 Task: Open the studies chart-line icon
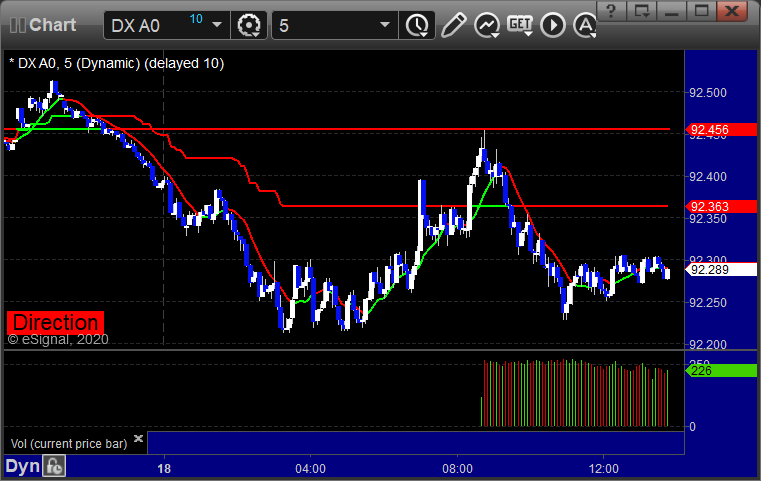[x=487, y=25]
